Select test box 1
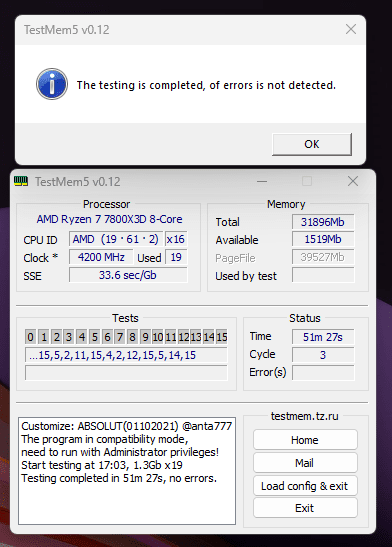392x547 pixels. click(x=44, y=337)
